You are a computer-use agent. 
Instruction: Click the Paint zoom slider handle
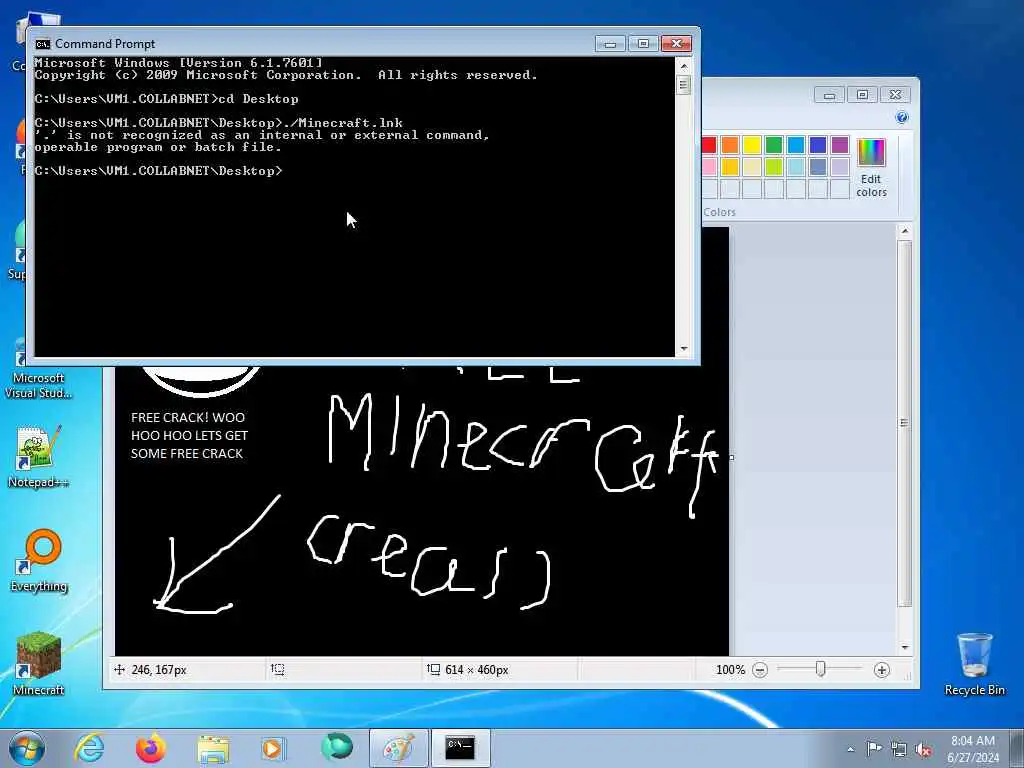[821, 669]
